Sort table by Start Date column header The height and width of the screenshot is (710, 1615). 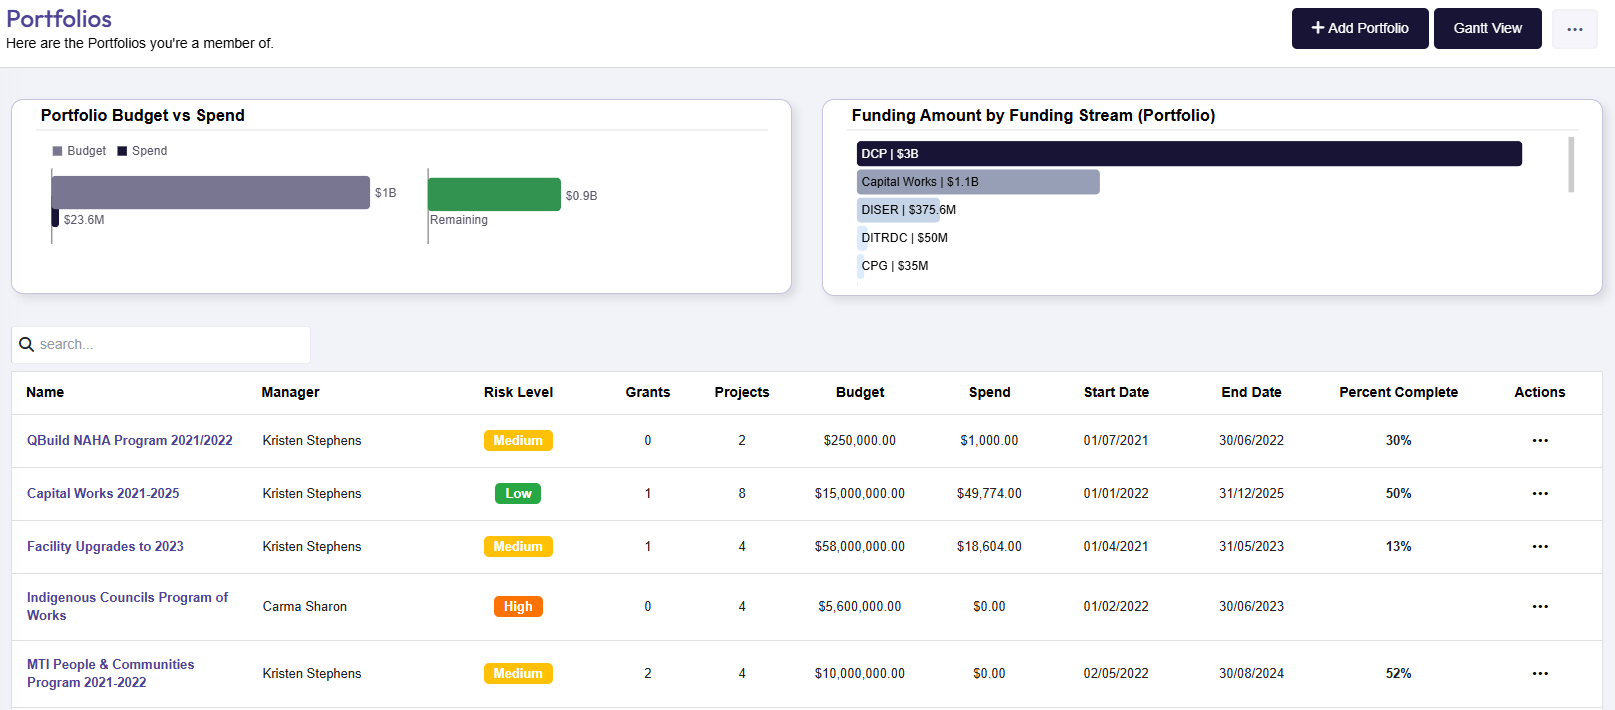(1116, 392)
